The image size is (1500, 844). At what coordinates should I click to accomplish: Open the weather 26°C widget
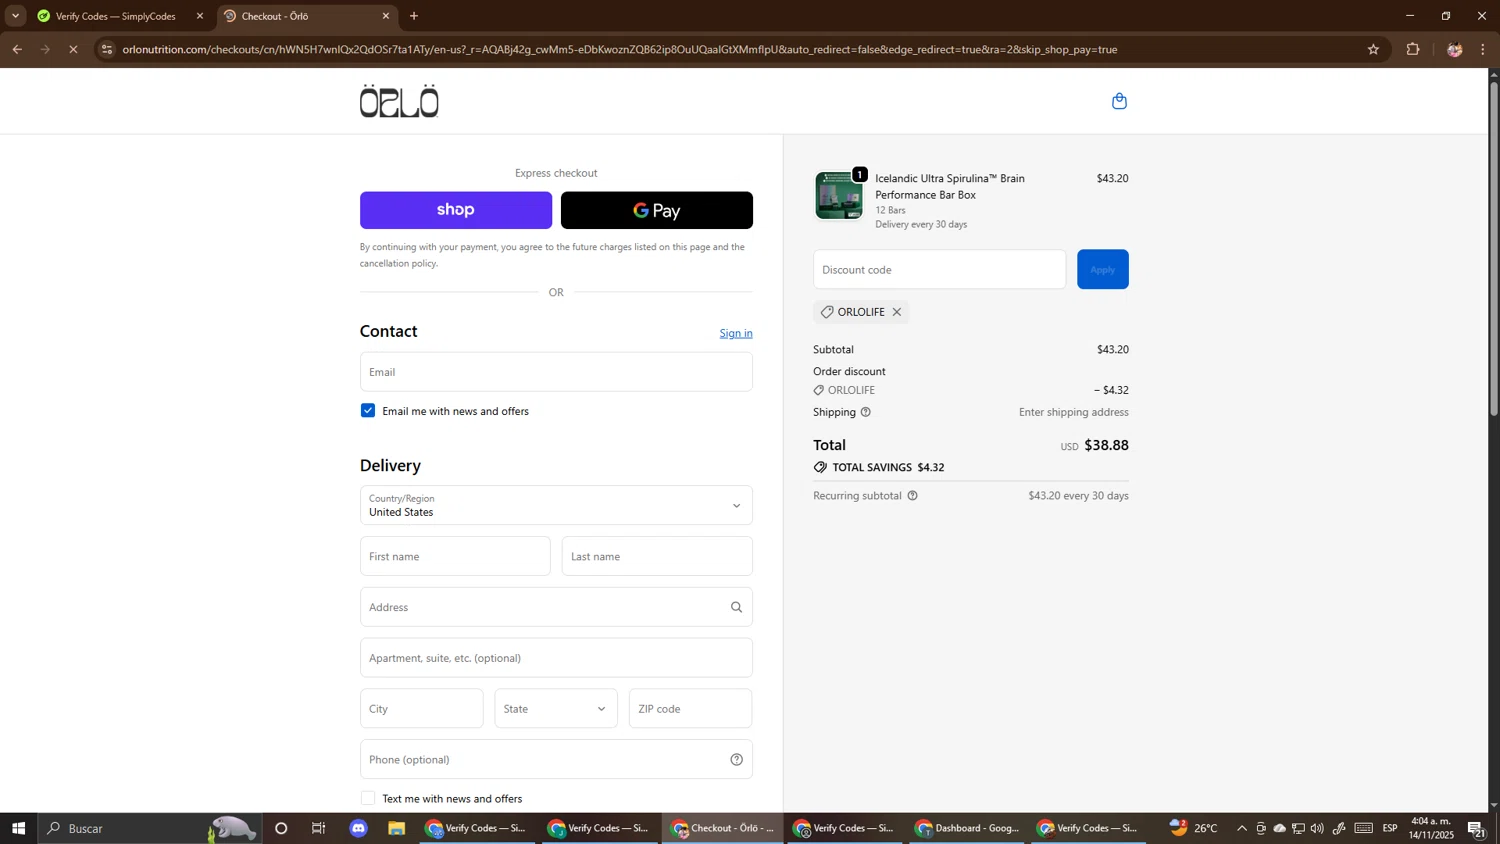(1195, 828)
